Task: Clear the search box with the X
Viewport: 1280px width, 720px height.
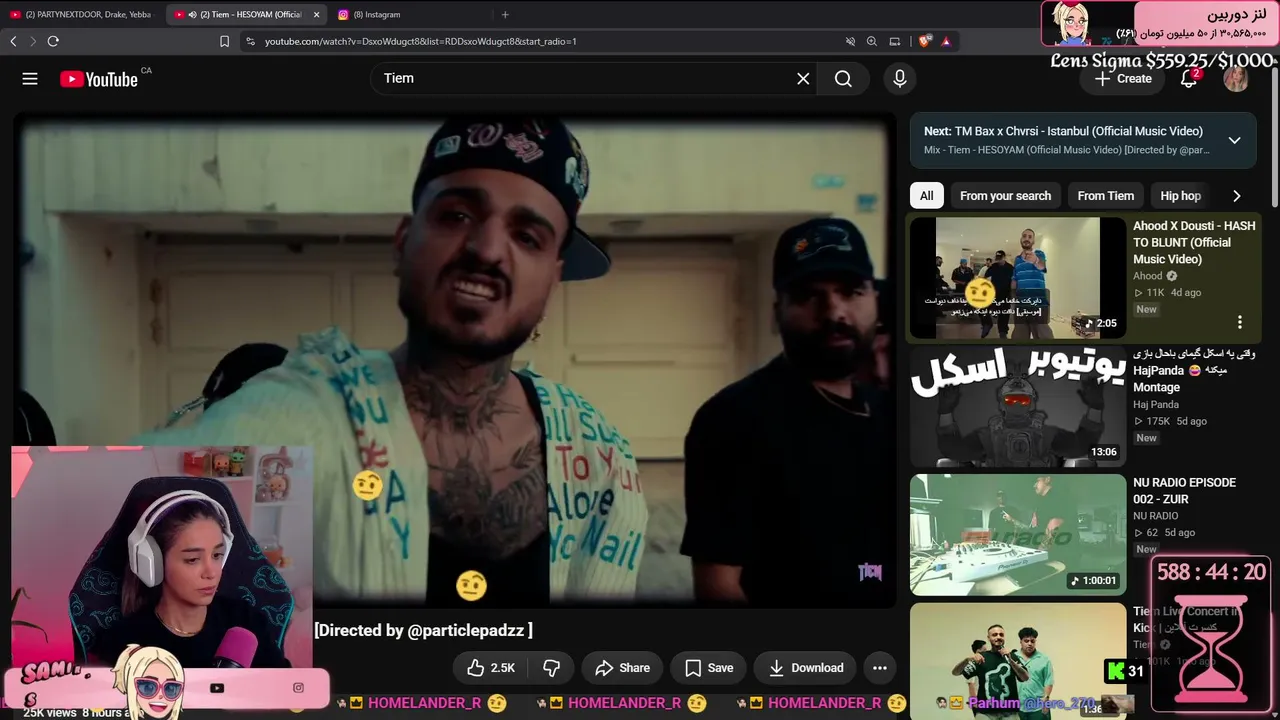Action: 803,79
